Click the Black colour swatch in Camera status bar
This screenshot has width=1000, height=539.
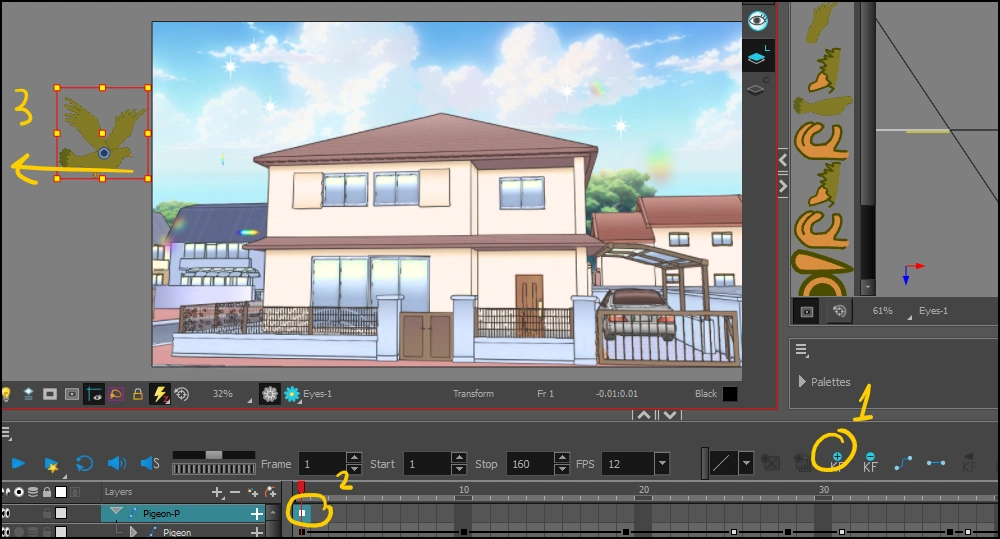pos(730,394)
